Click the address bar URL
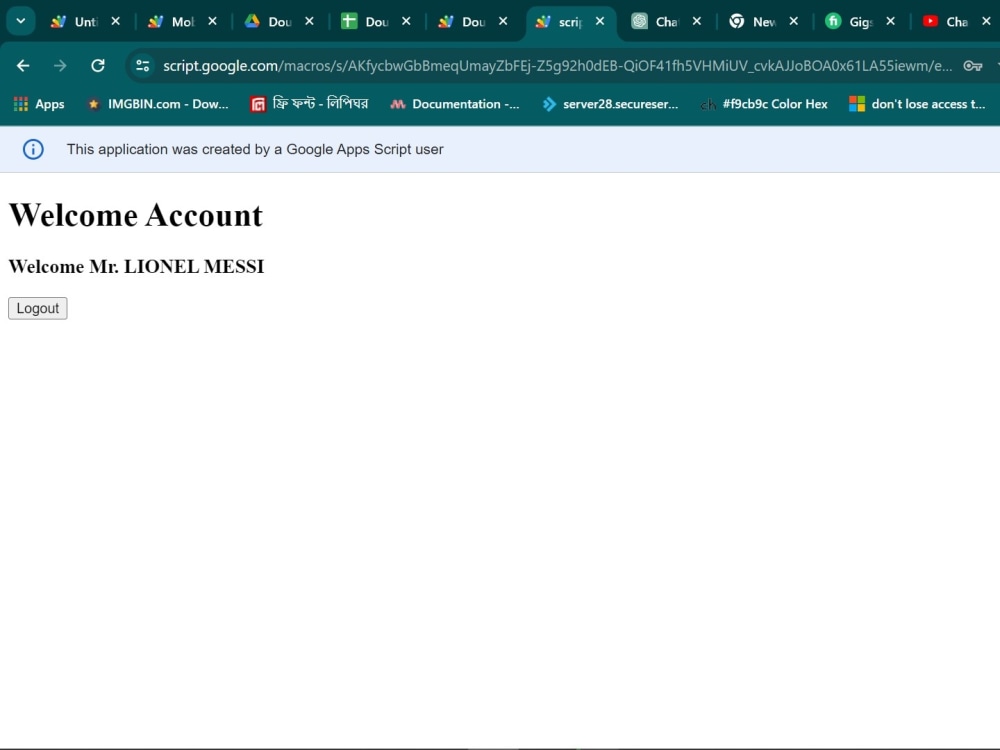 tap(557, 66)
